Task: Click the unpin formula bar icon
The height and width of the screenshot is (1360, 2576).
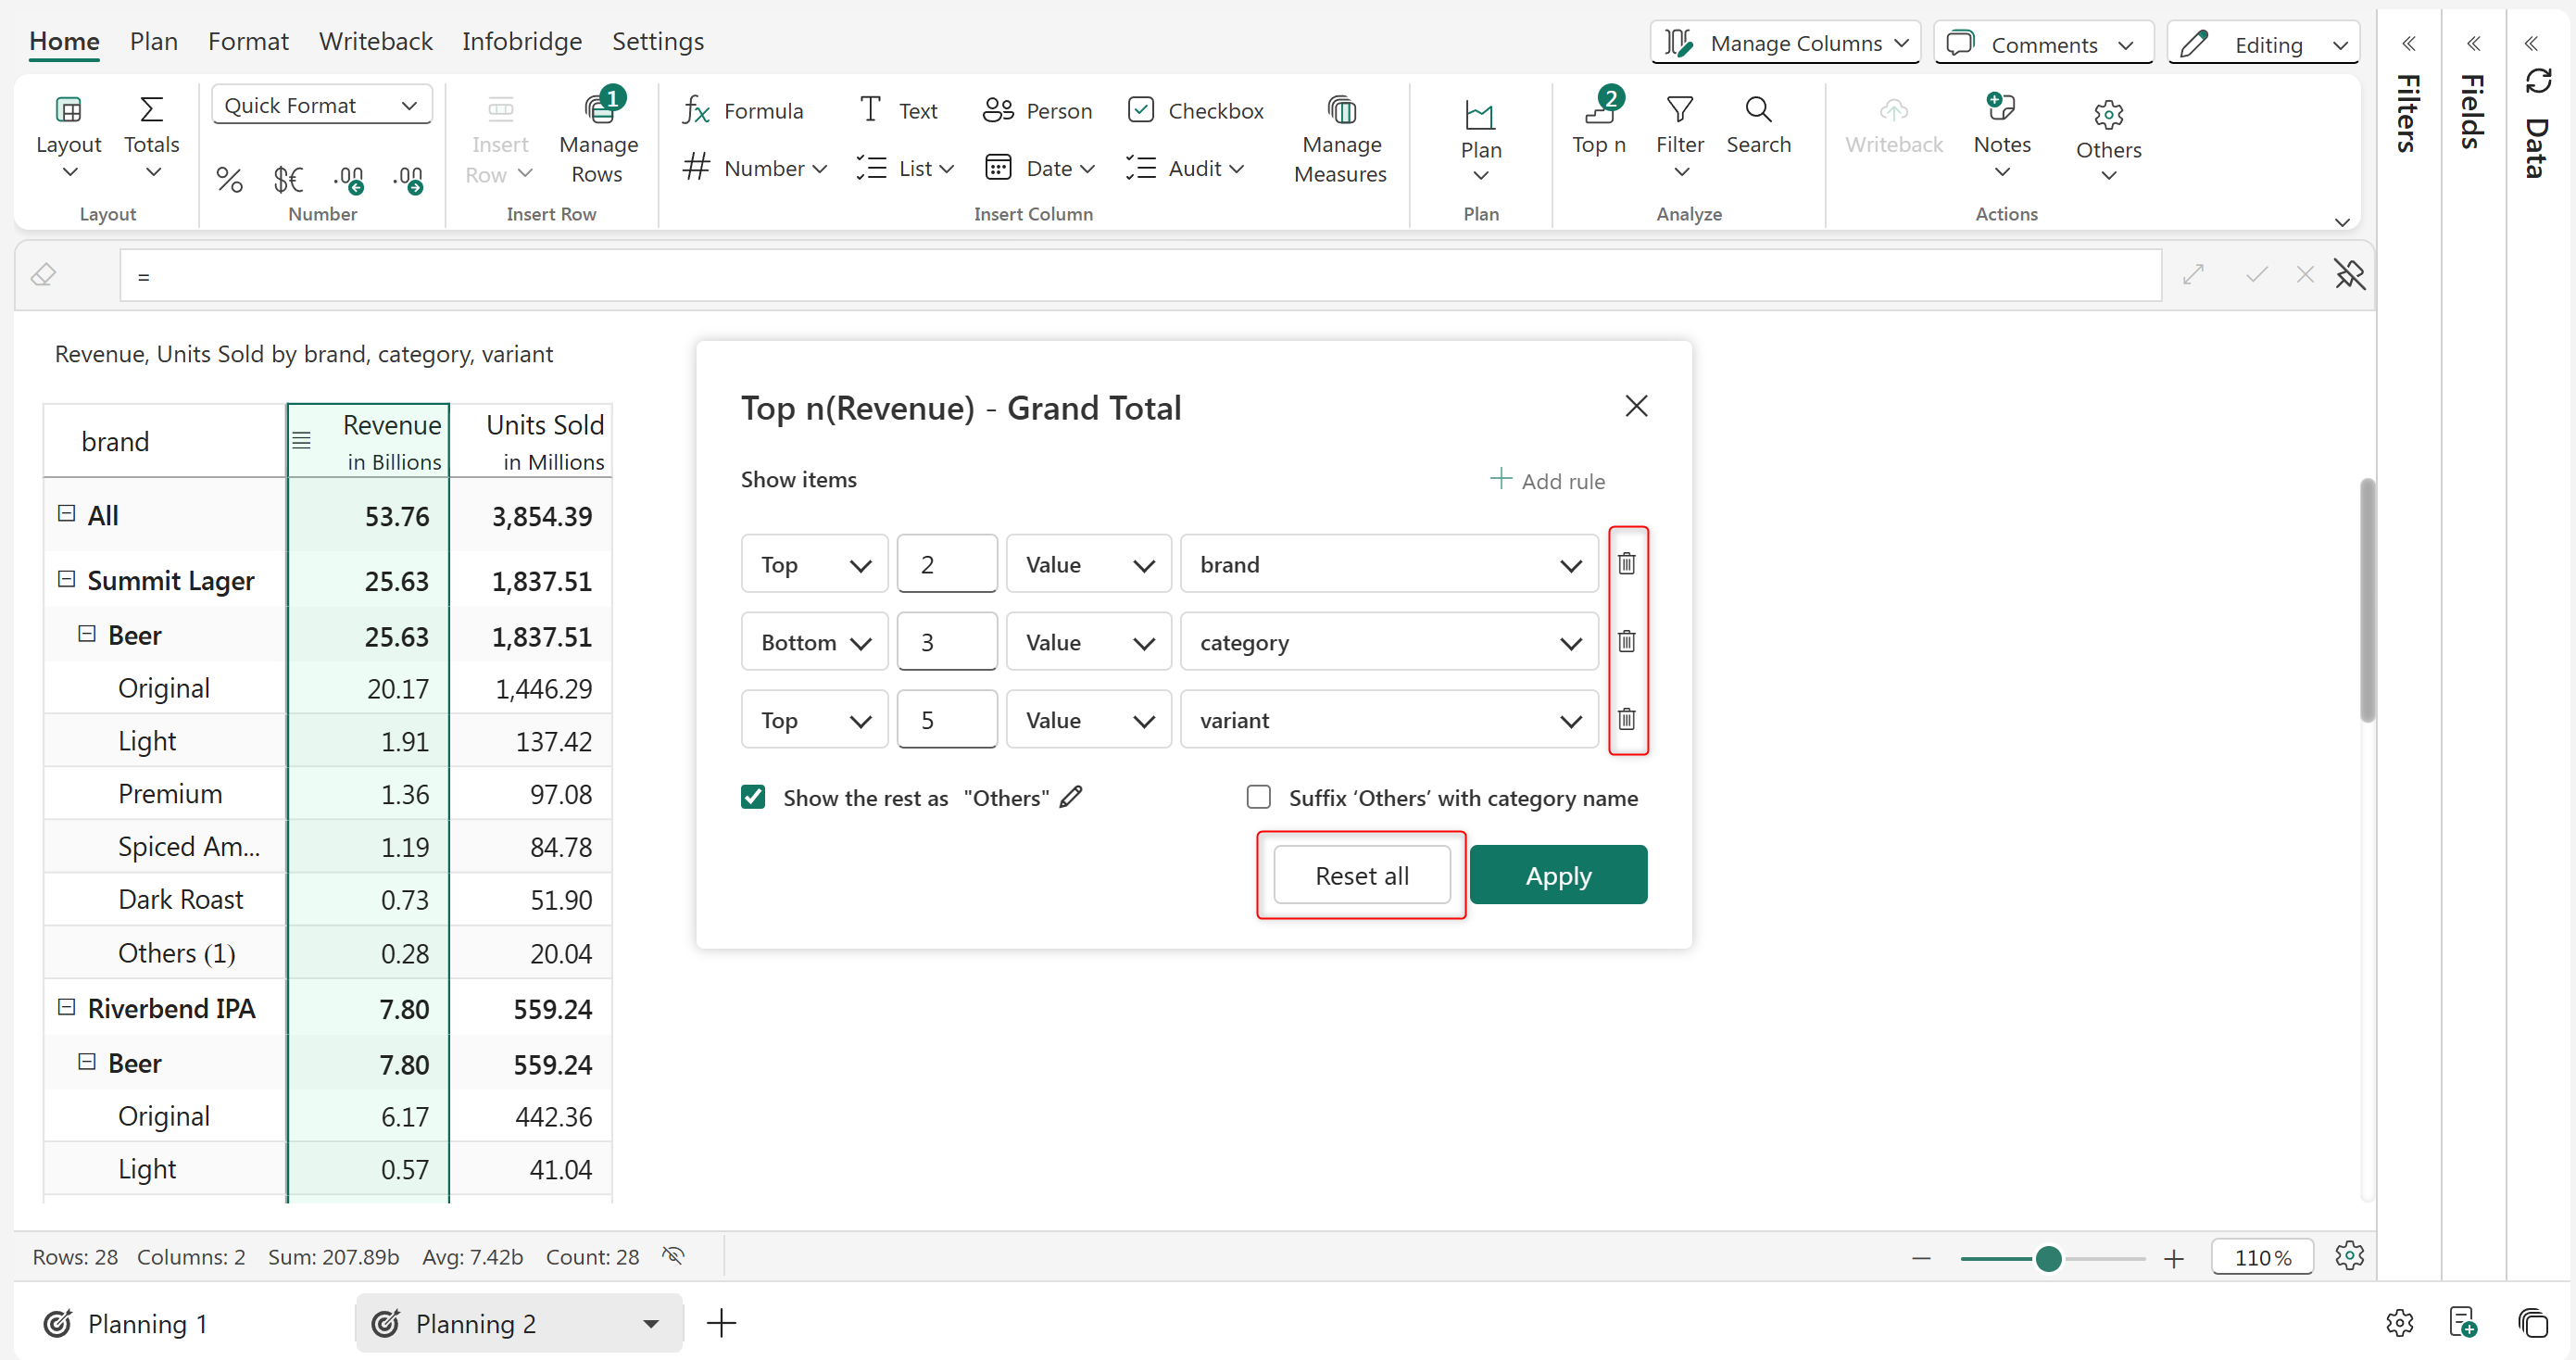Action: click(x=2349, y=275)
